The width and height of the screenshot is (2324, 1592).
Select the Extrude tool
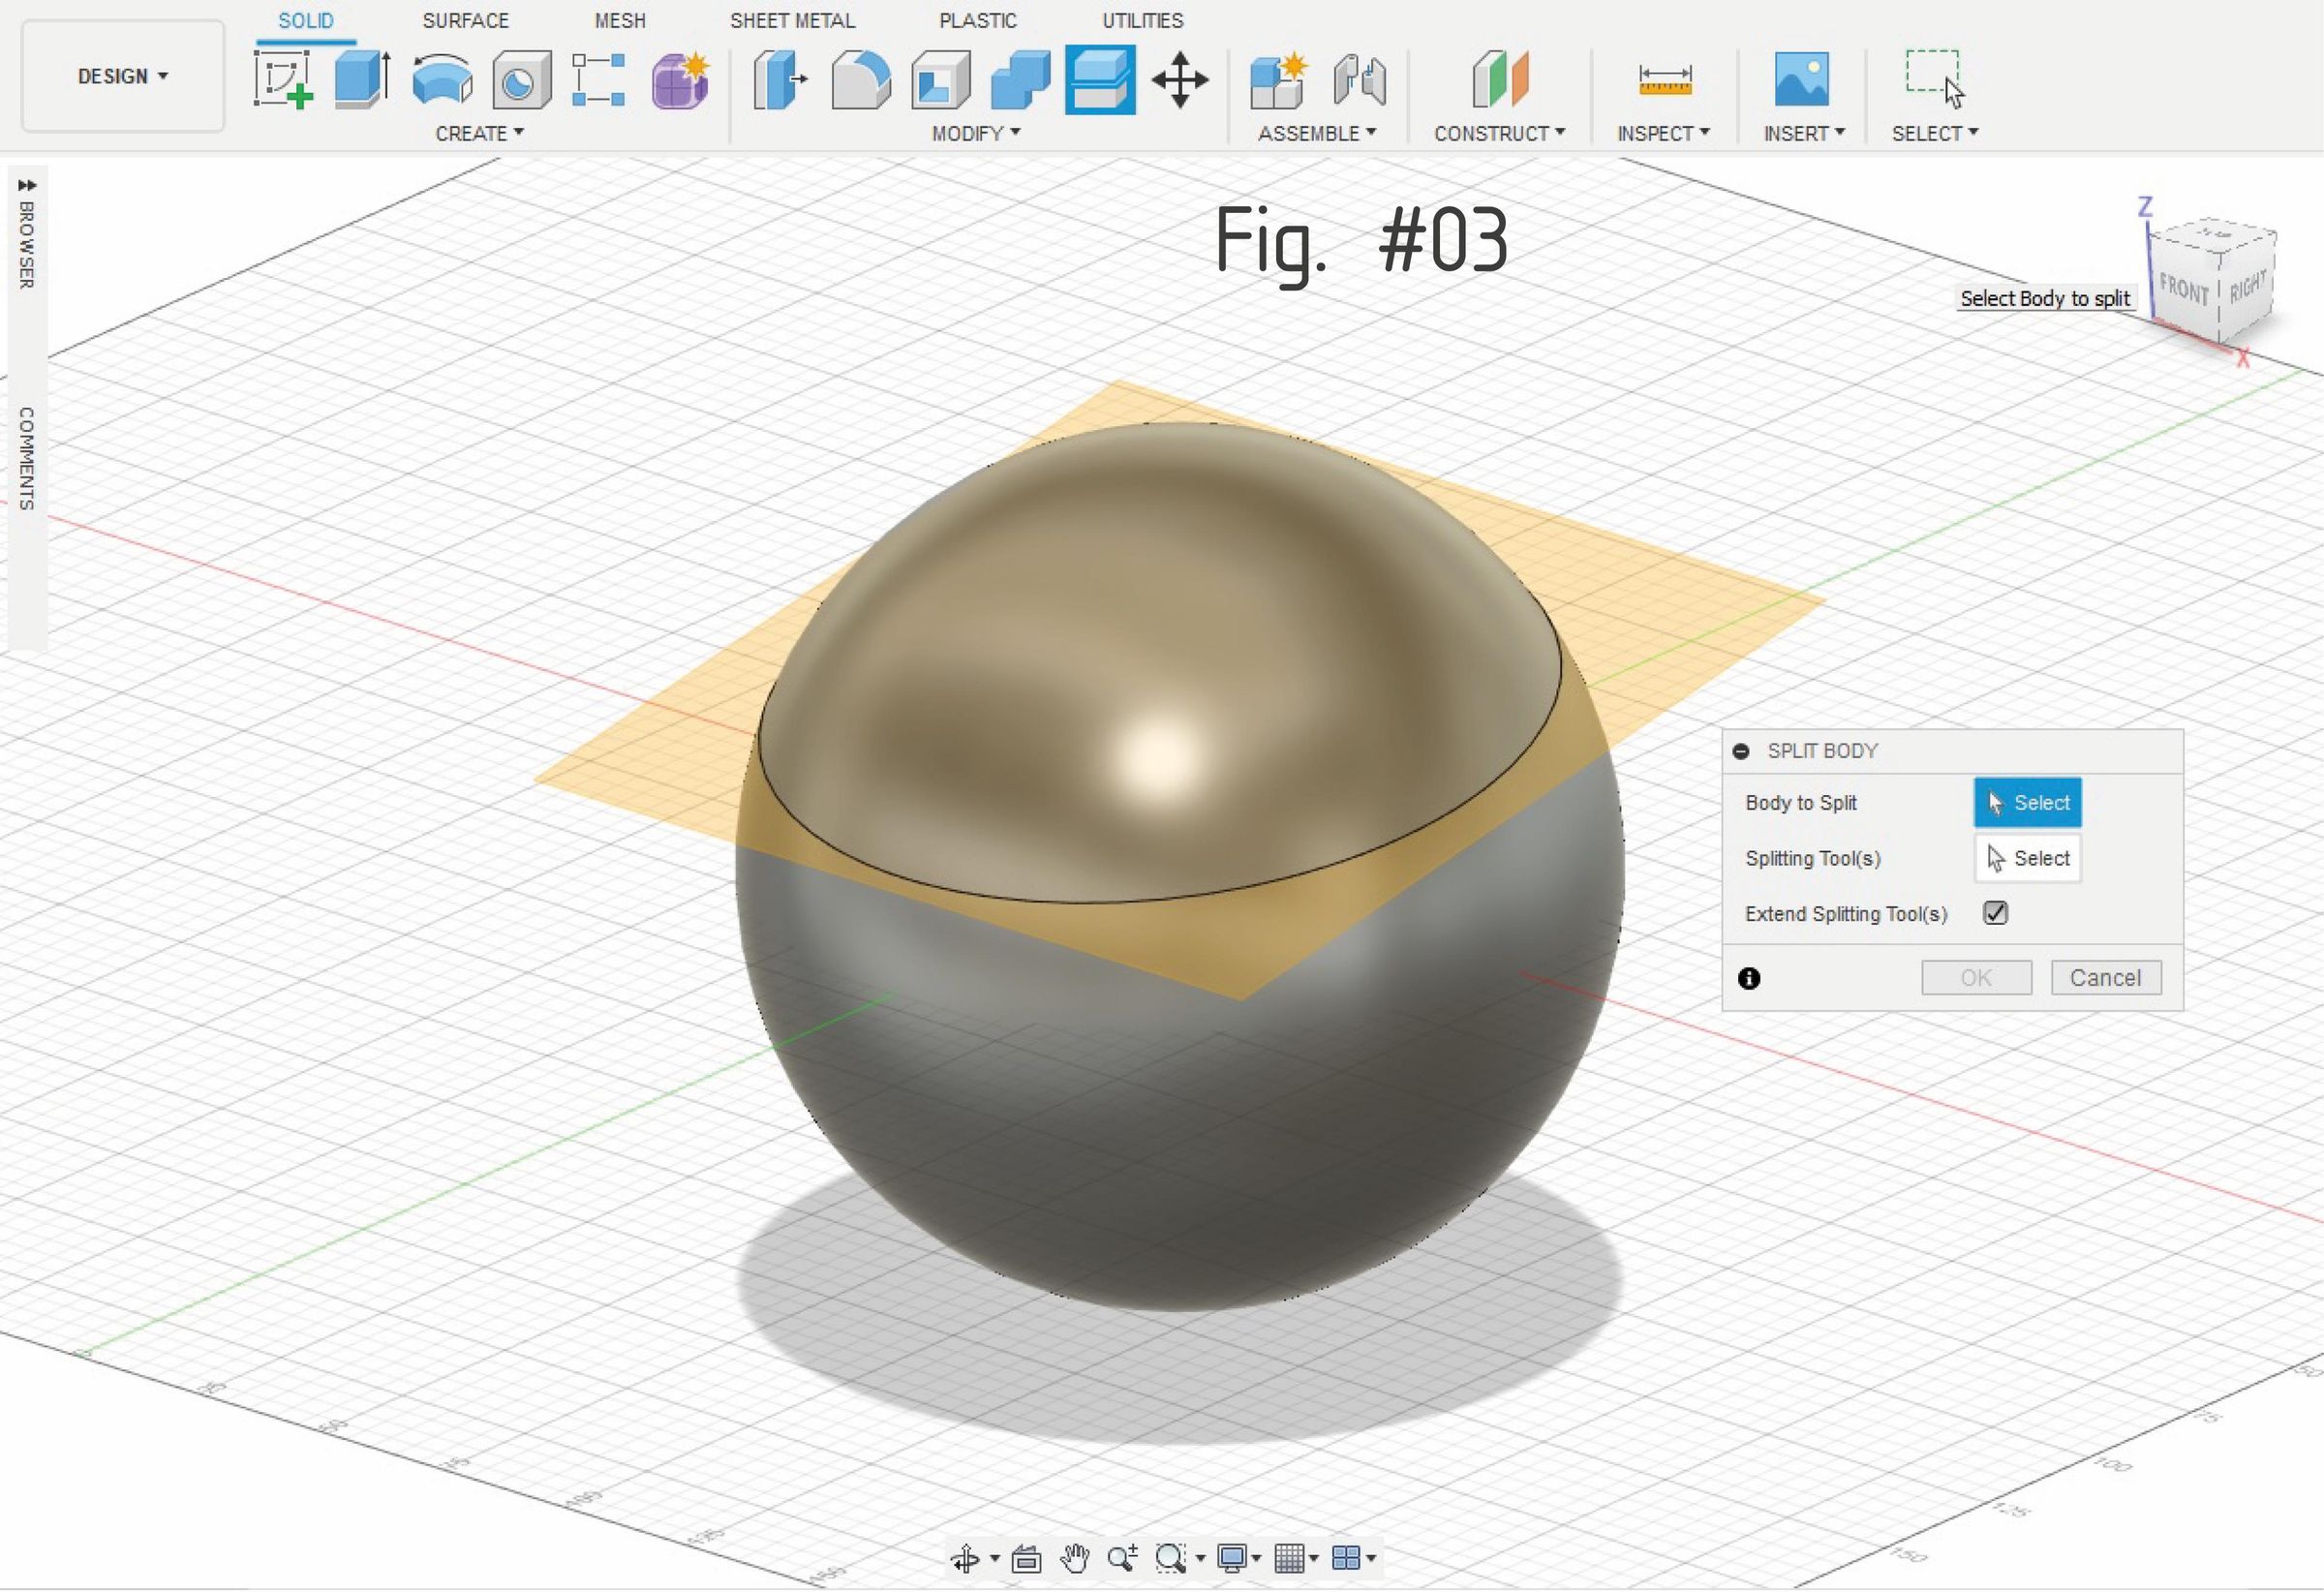point(360,80)
